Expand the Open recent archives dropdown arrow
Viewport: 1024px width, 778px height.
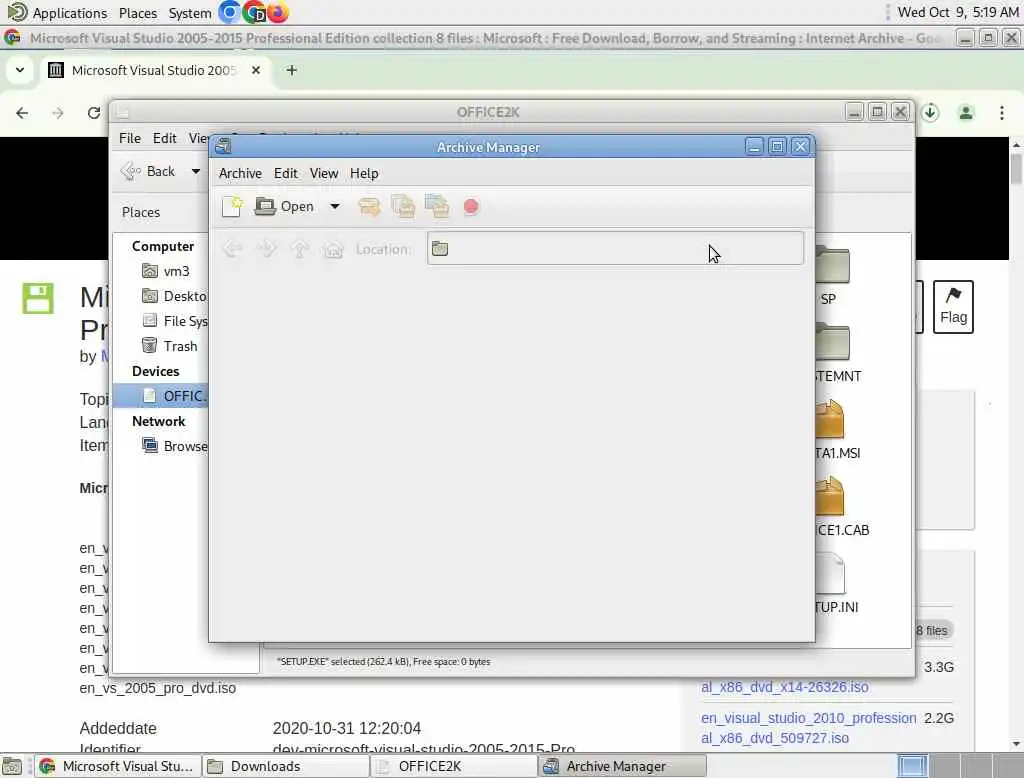[334, 206]
